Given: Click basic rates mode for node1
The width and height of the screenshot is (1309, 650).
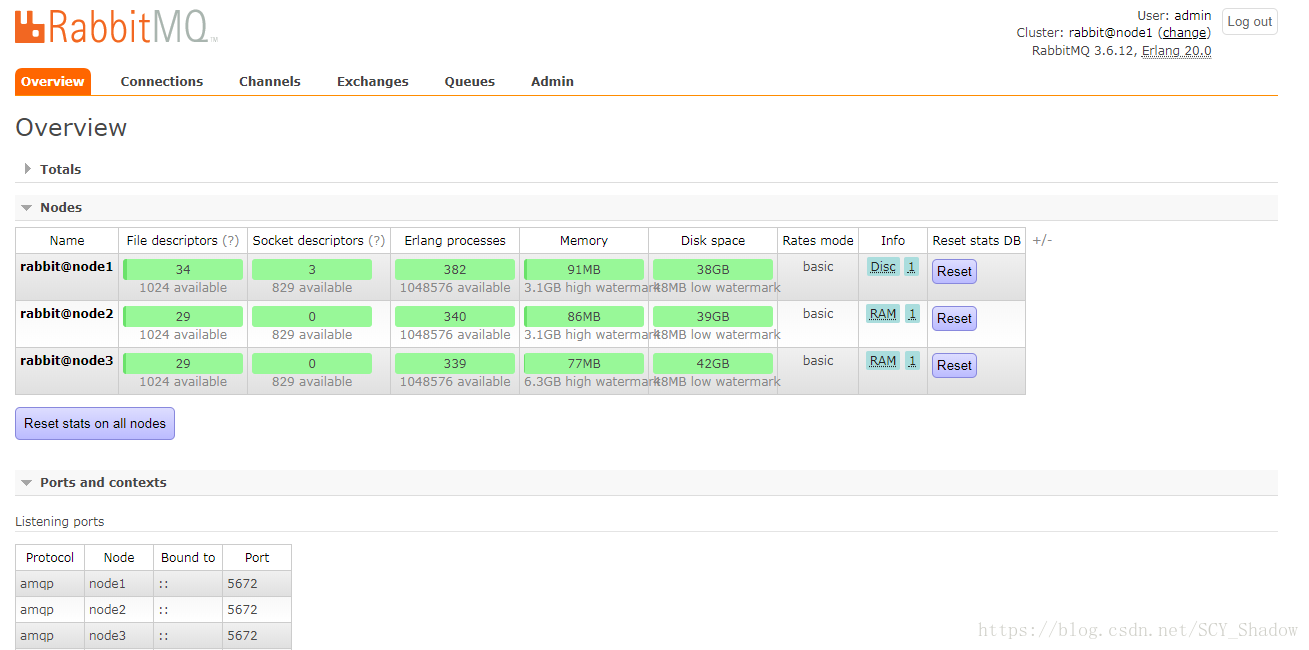Looking at the screenshot, I should pos(818,267).
